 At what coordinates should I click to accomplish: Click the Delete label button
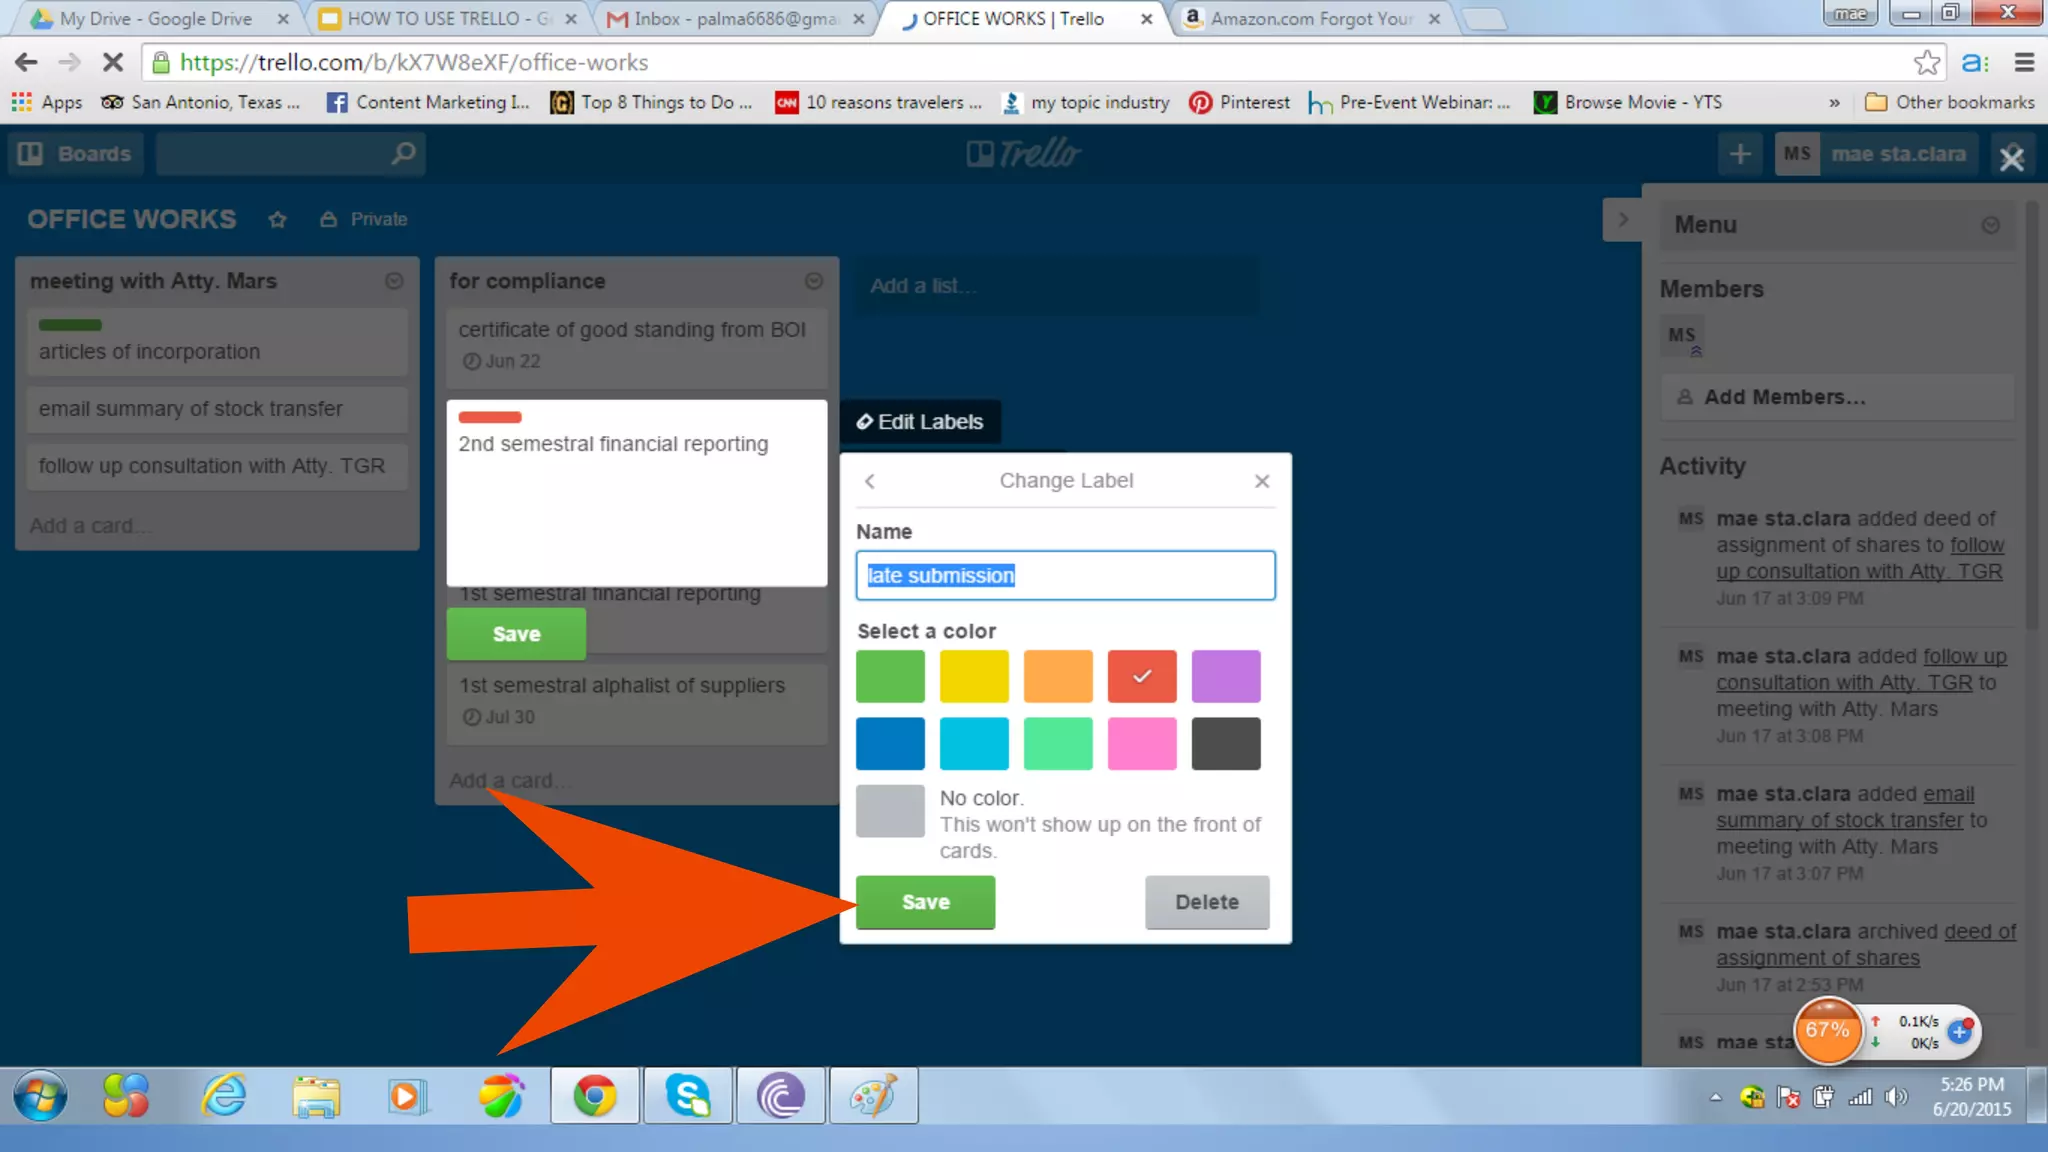coord(1206,902)
